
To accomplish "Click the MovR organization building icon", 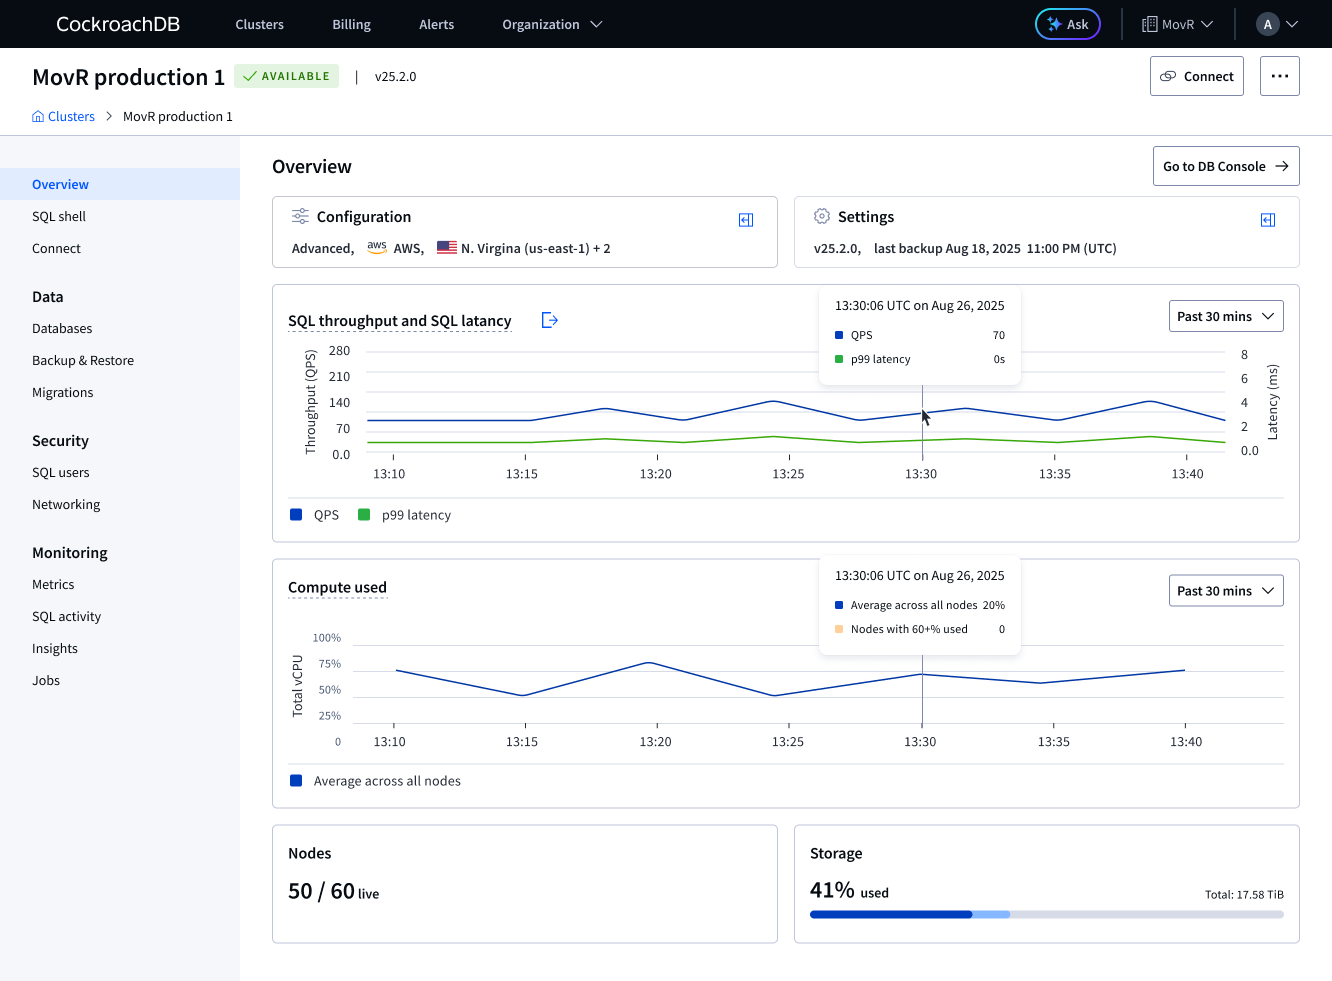I will tap(1150, 24).
